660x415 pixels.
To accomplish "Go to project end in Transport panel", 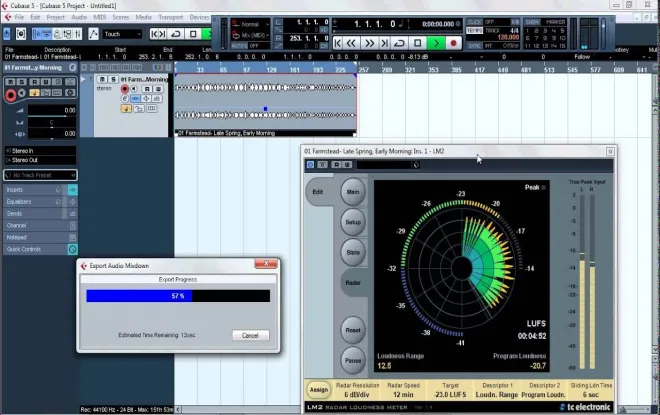I will [385, 43].
